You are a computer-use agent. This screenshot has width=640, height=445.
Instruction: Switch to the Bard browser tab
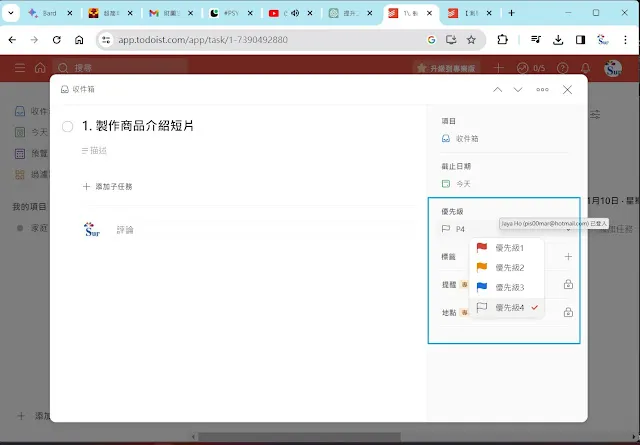[x=43, y=13]
